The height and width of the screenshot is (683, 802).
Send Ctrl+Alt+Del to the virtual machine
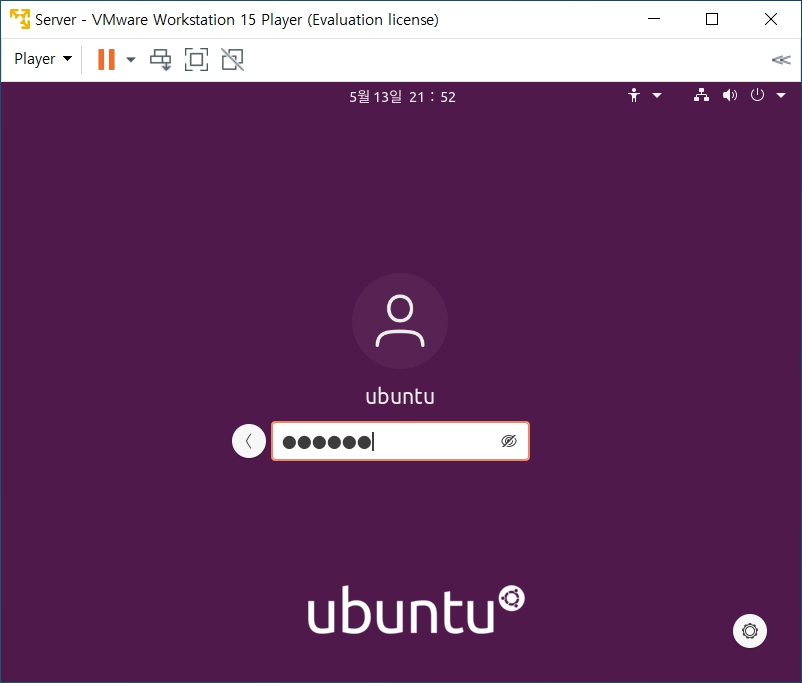click(161, 59)
